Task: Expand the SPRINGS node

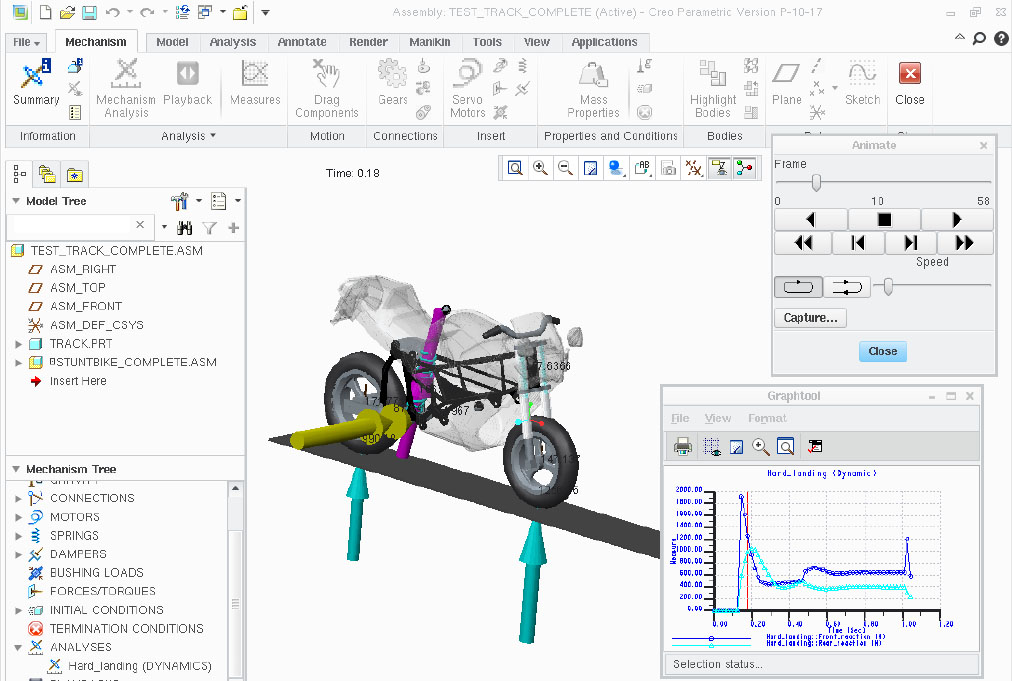Action: coord(19,536)
